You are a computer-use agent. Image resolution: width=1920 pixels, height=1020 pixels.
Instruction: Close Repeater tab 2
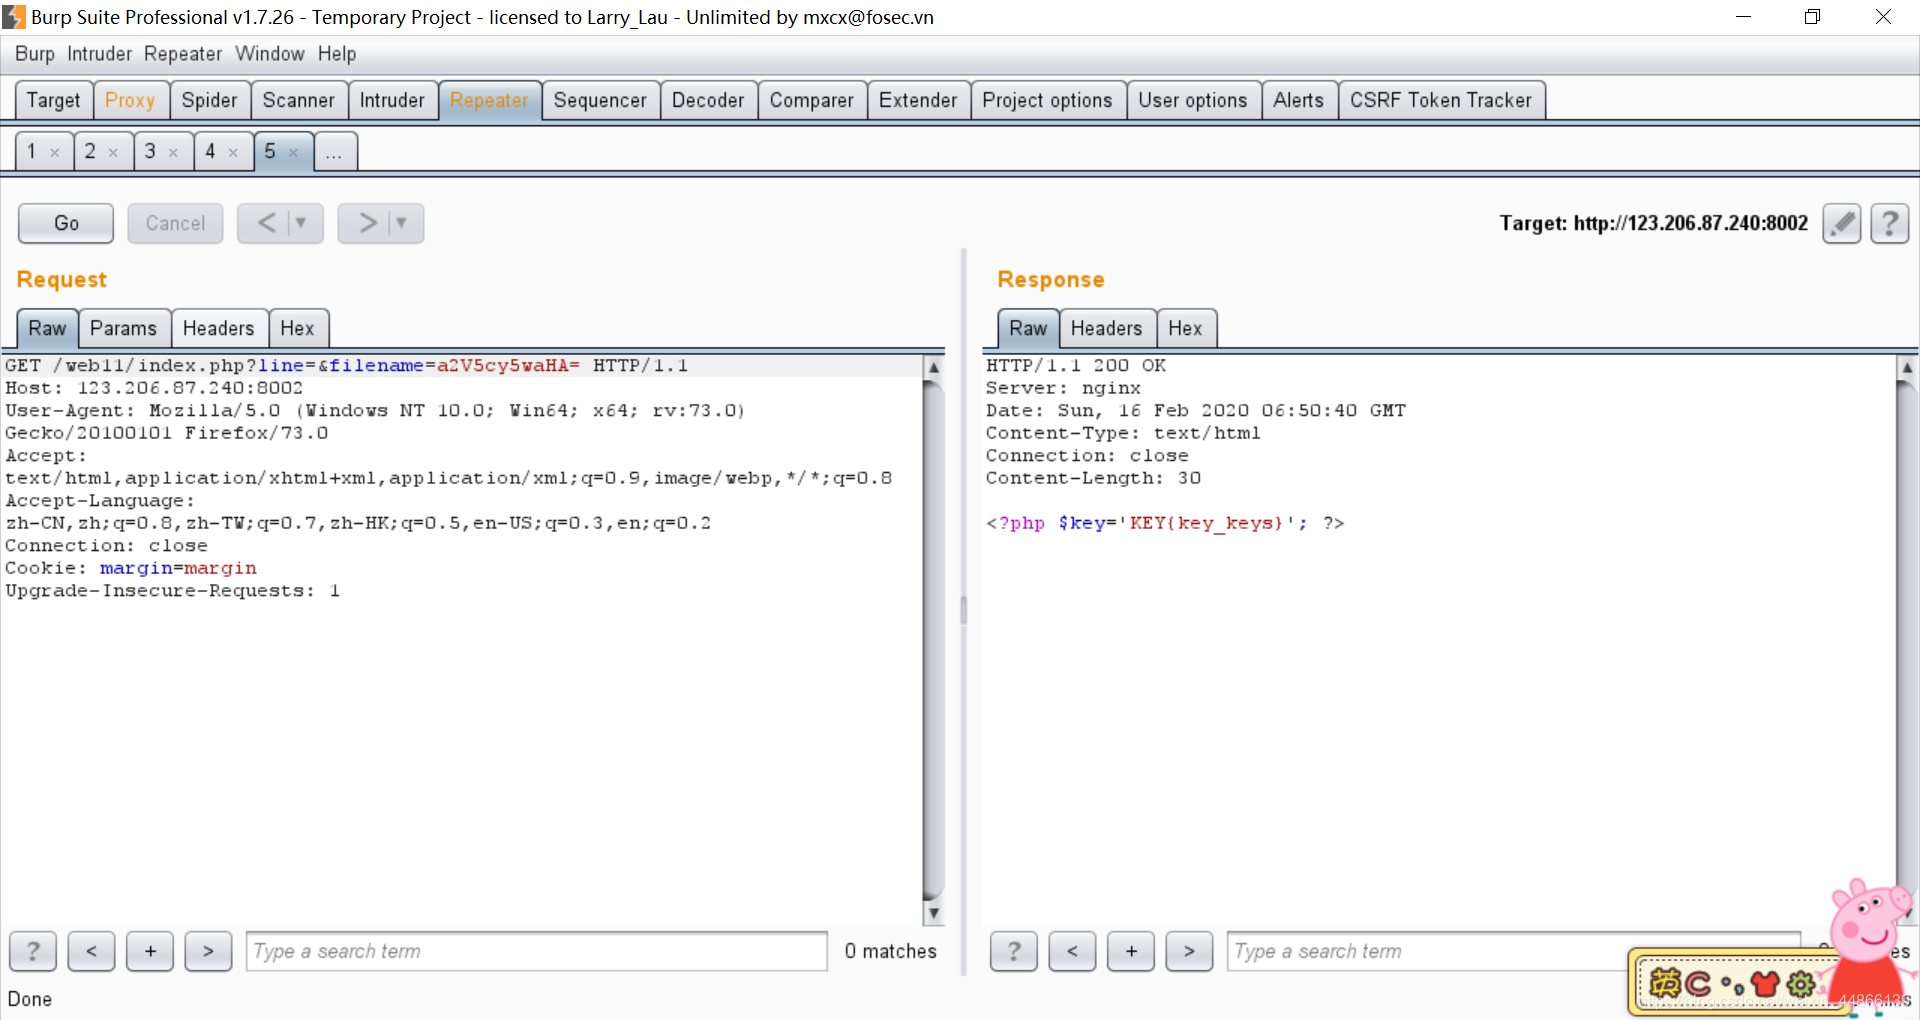114,153
